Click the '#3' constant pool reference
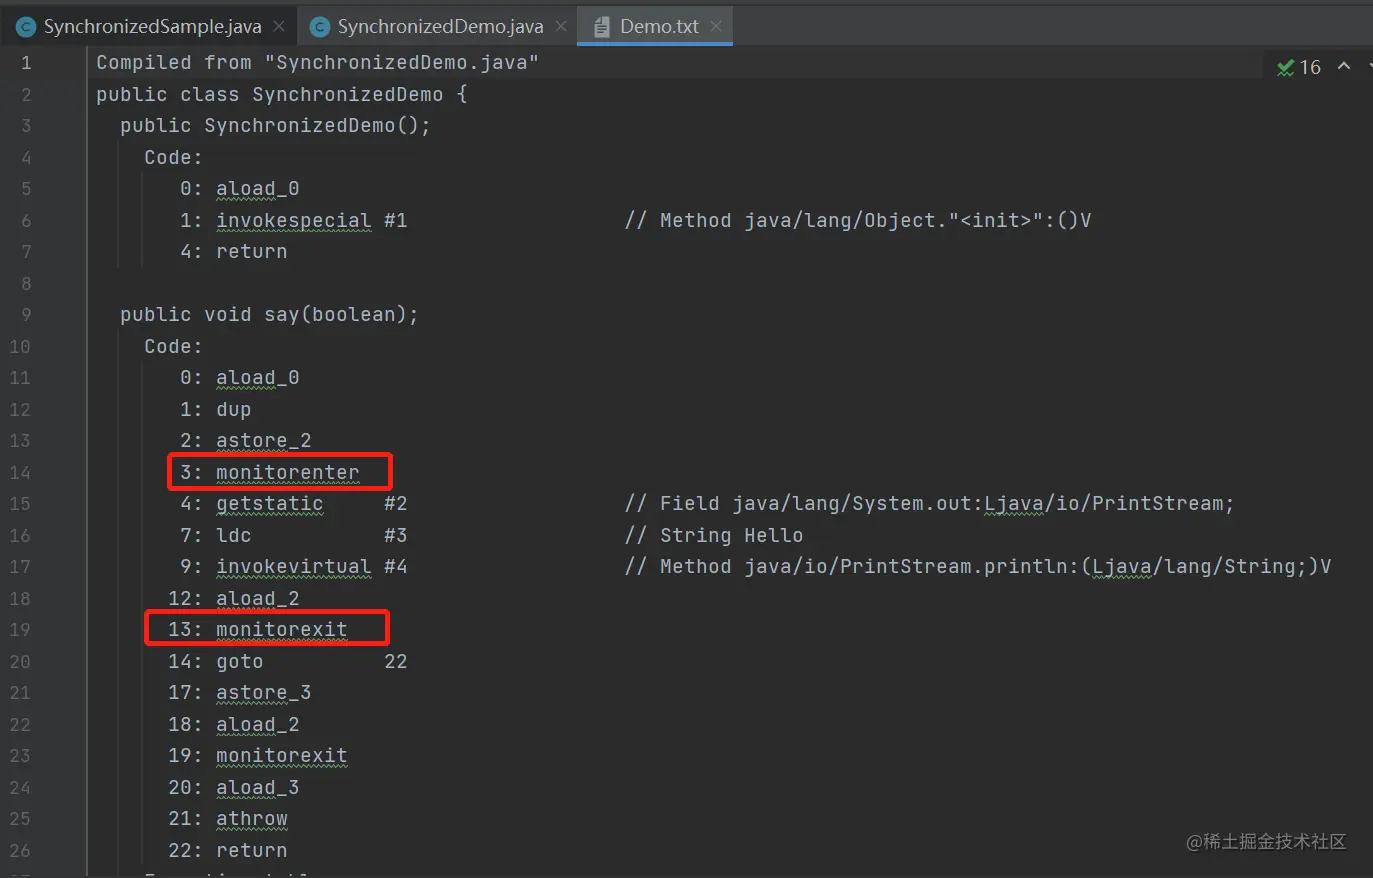 coord(396,536)
